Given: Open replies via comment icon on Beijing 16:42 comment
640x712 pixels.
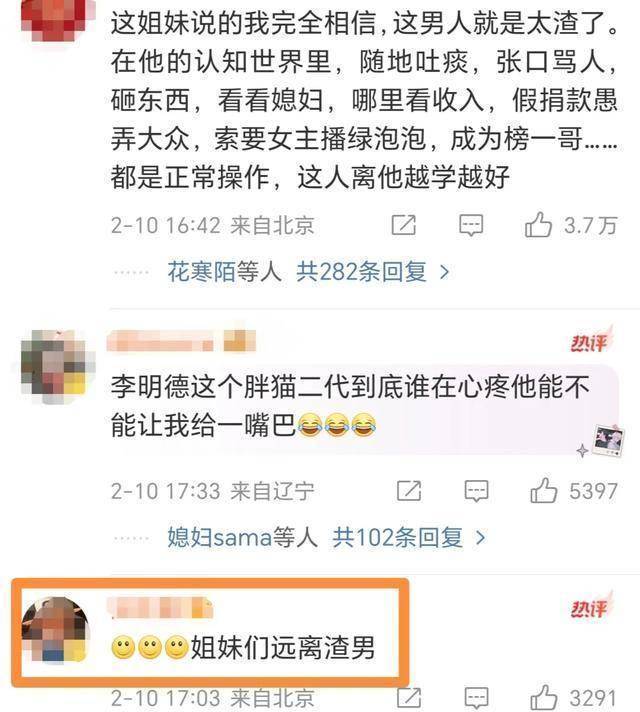Looking at the screenshot, I should tap(471, 225).
